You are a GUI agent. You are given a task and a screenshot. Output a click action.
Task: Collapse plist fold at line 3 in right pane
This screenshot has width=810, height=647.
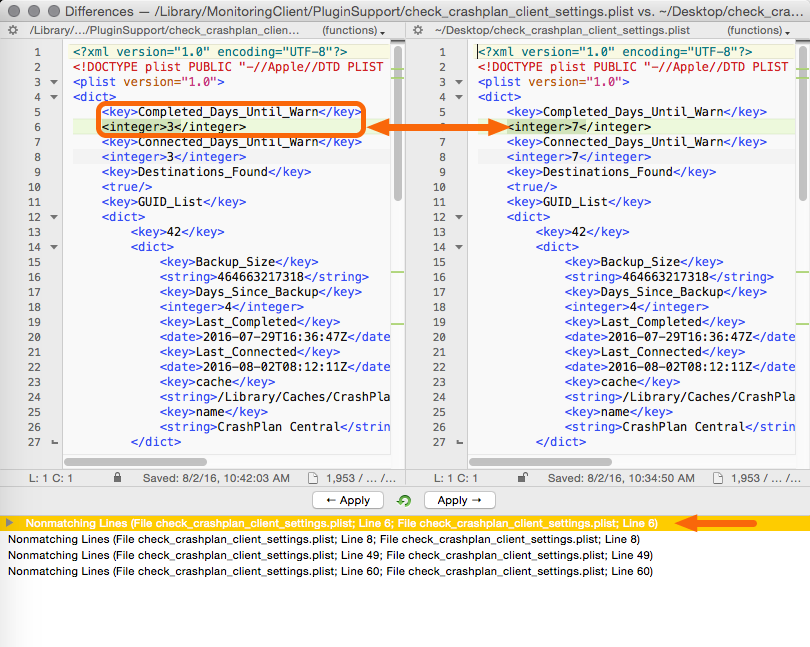point(459,82)
